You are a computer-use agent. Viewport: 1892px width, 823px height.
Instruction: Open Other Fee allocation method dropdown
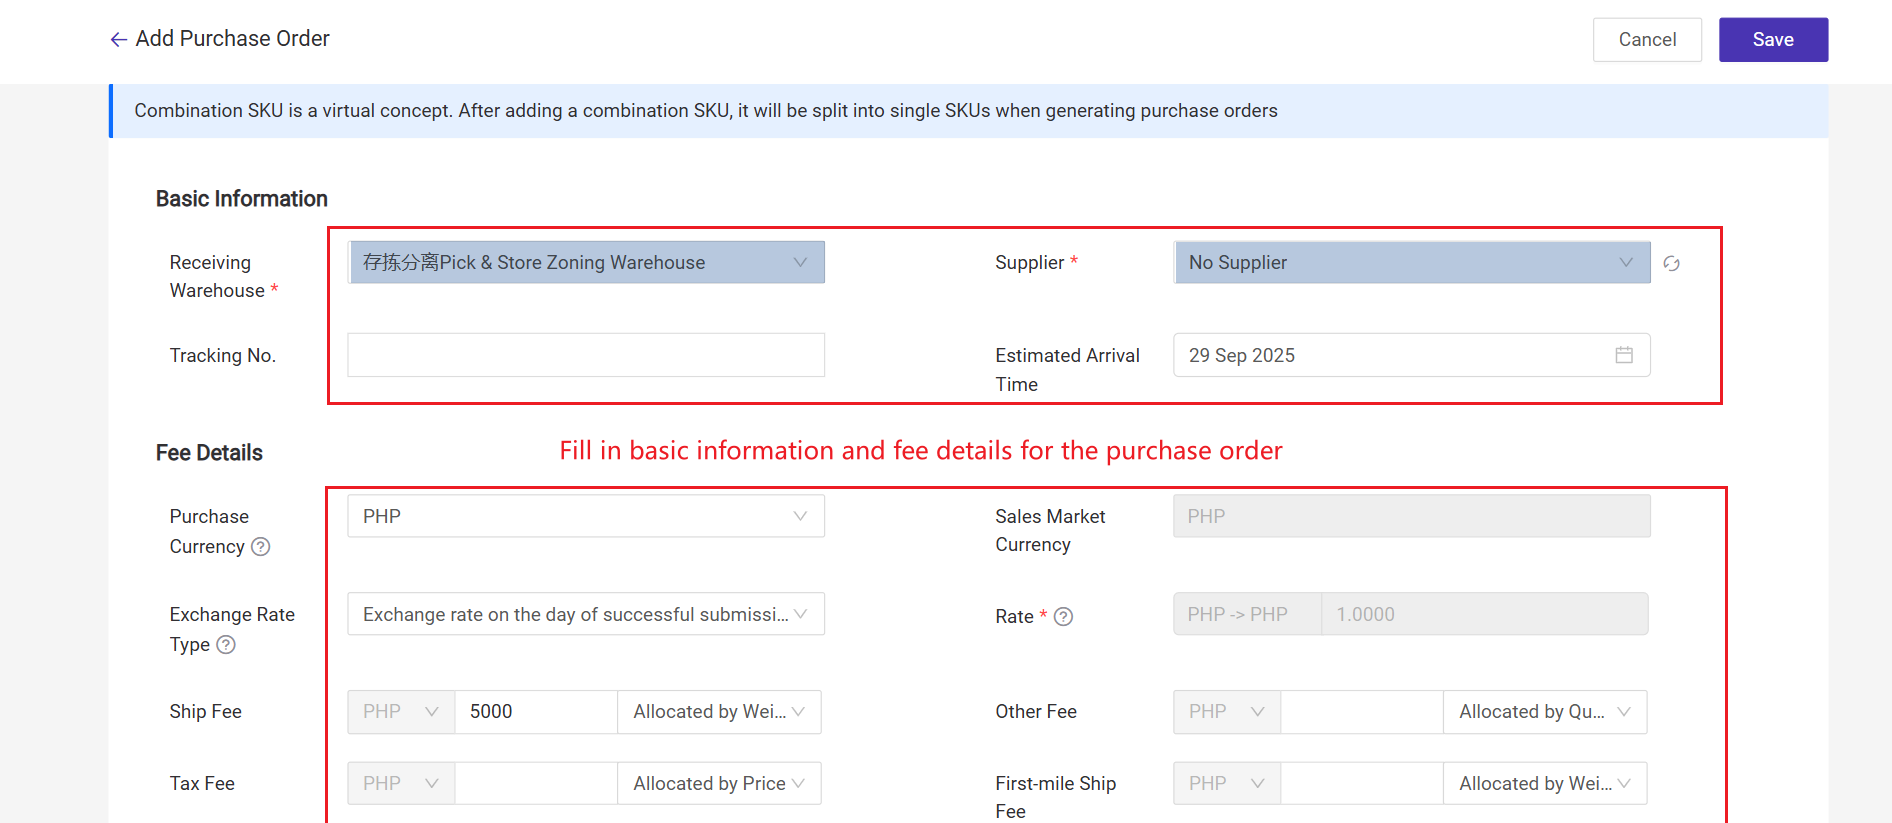[x=1544, y=712]
